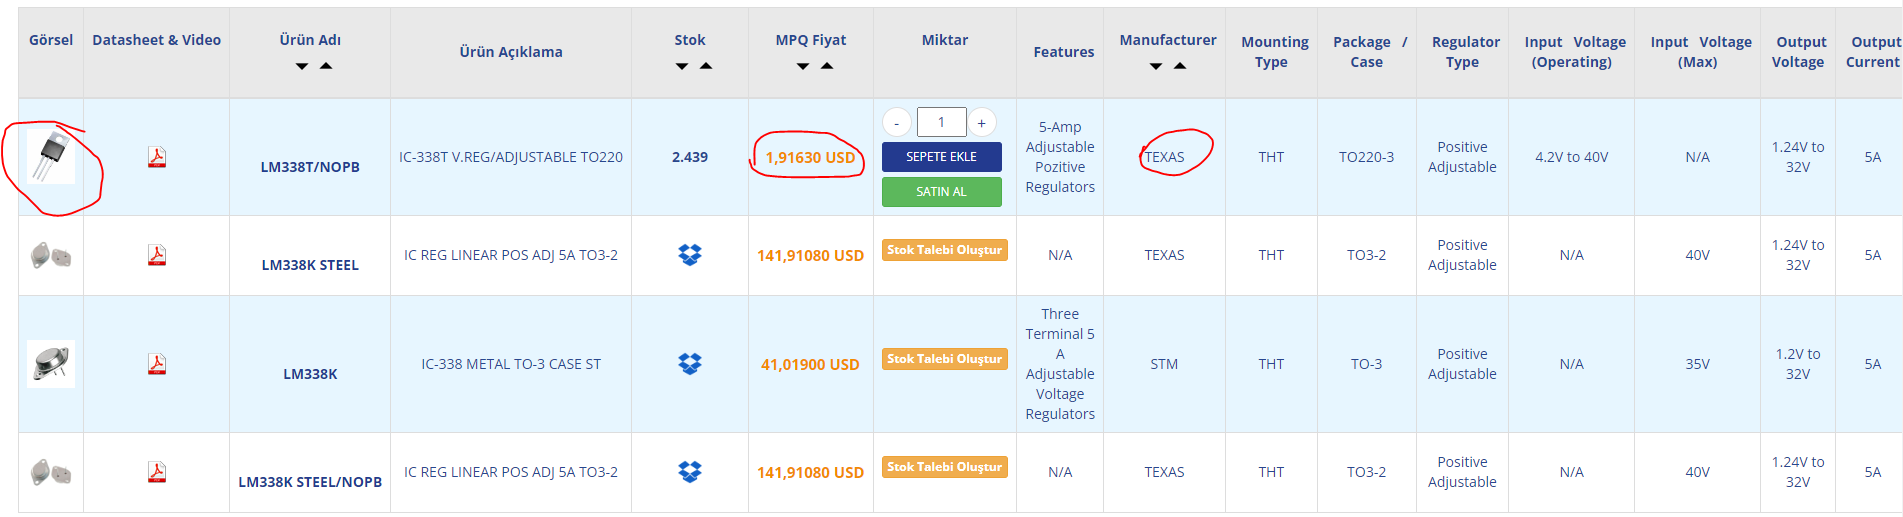Image resolution: width=1903 pixels, height=517 pixels.
Task: Click the Dropbox stock icon for LM338K STEEL
Action: (690, 255)
